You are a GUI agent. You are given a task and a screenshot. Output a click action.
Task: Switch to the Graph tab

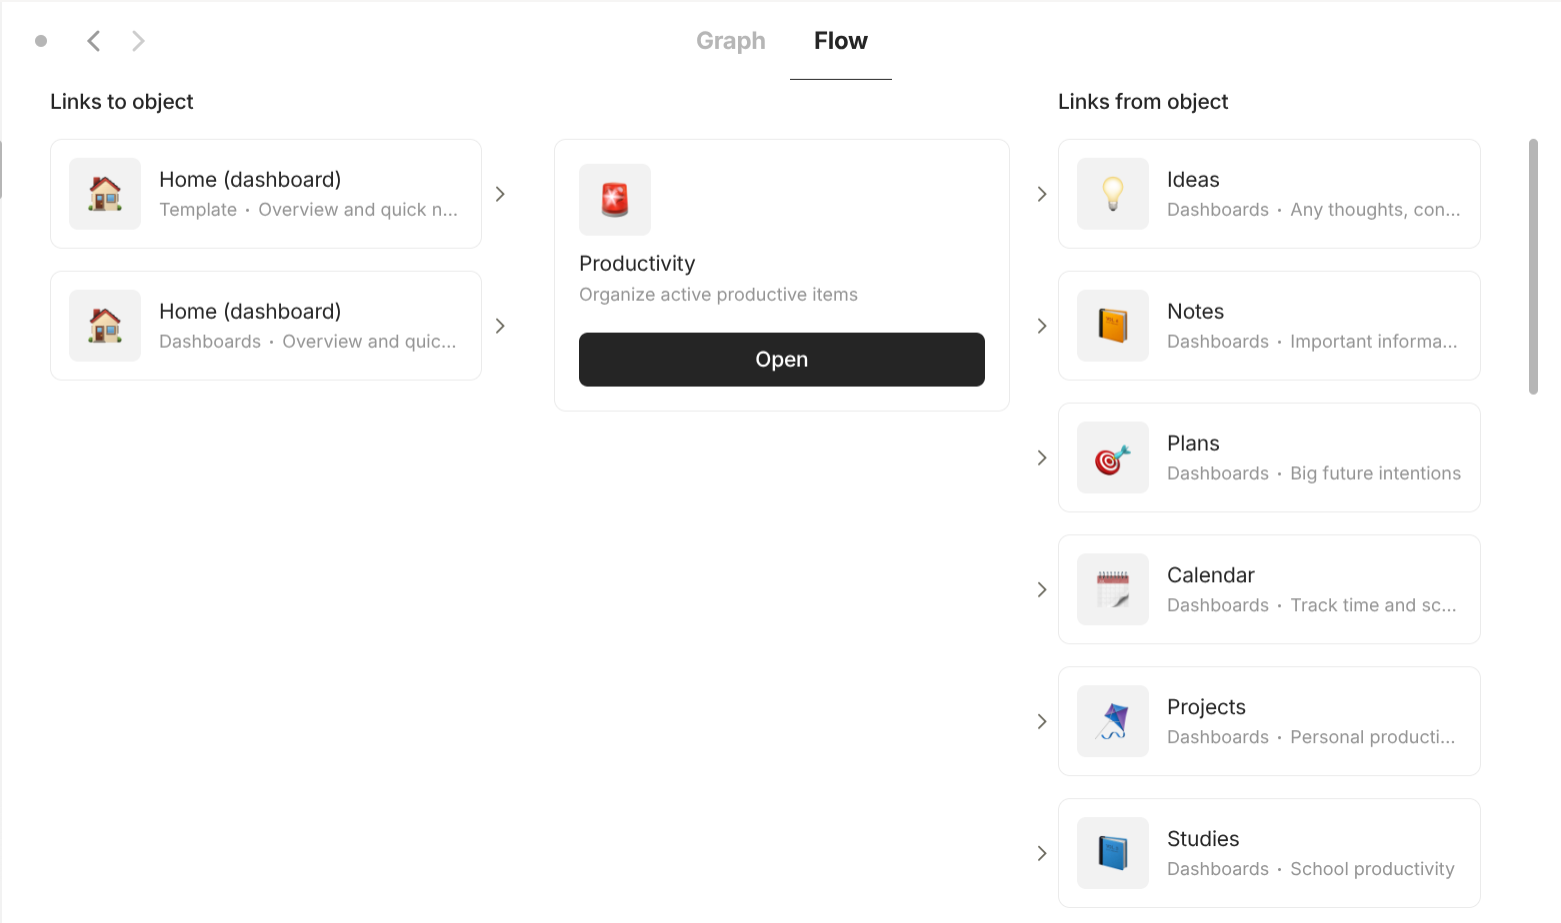(x=730, y=40)
